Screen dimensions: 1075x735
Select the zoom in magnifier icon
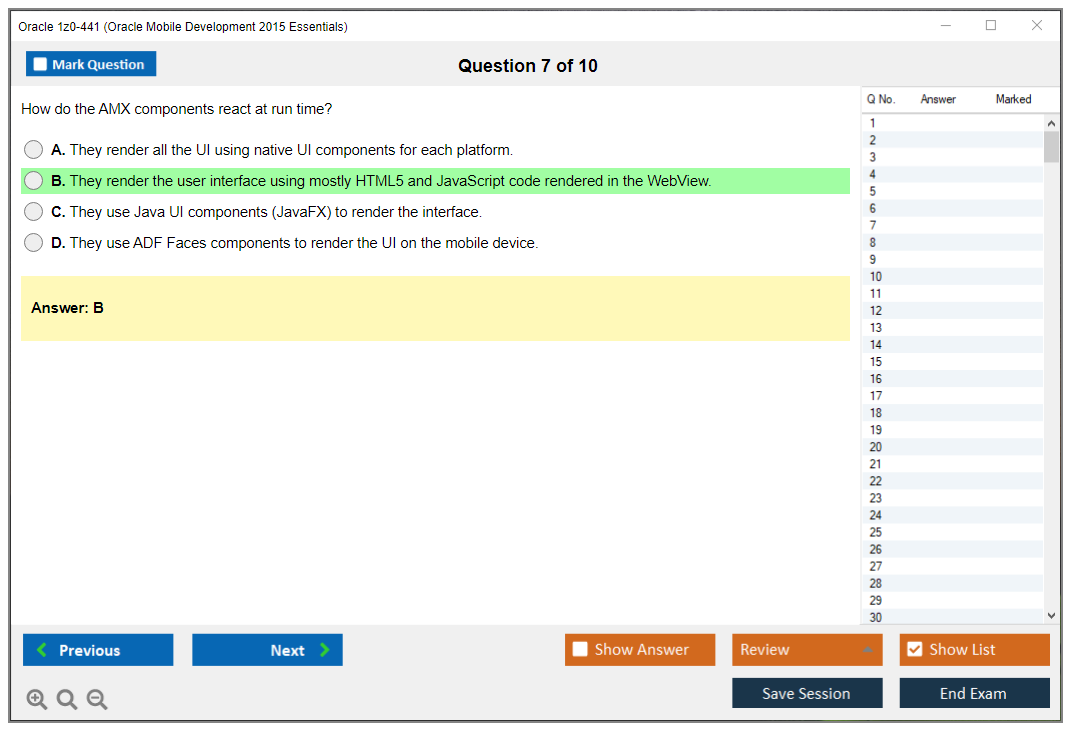coord(36,699)
